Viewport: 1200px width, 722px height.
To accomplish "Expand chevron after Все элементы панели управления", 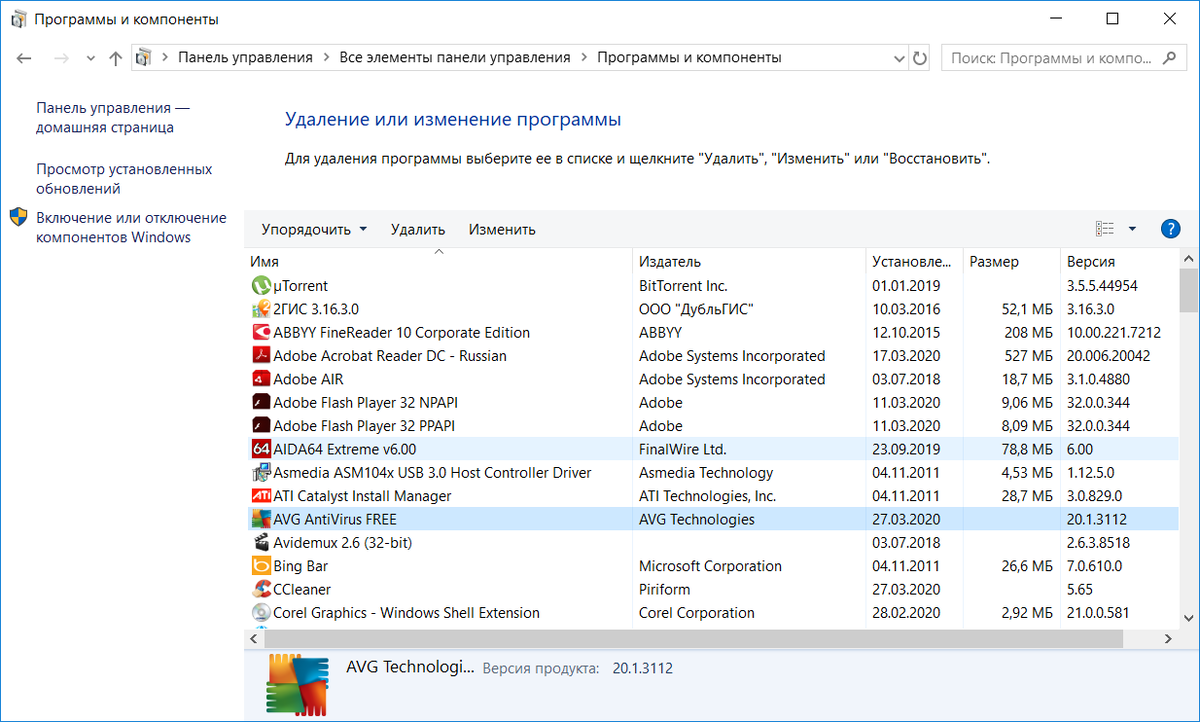I will (x=584, y=58).
